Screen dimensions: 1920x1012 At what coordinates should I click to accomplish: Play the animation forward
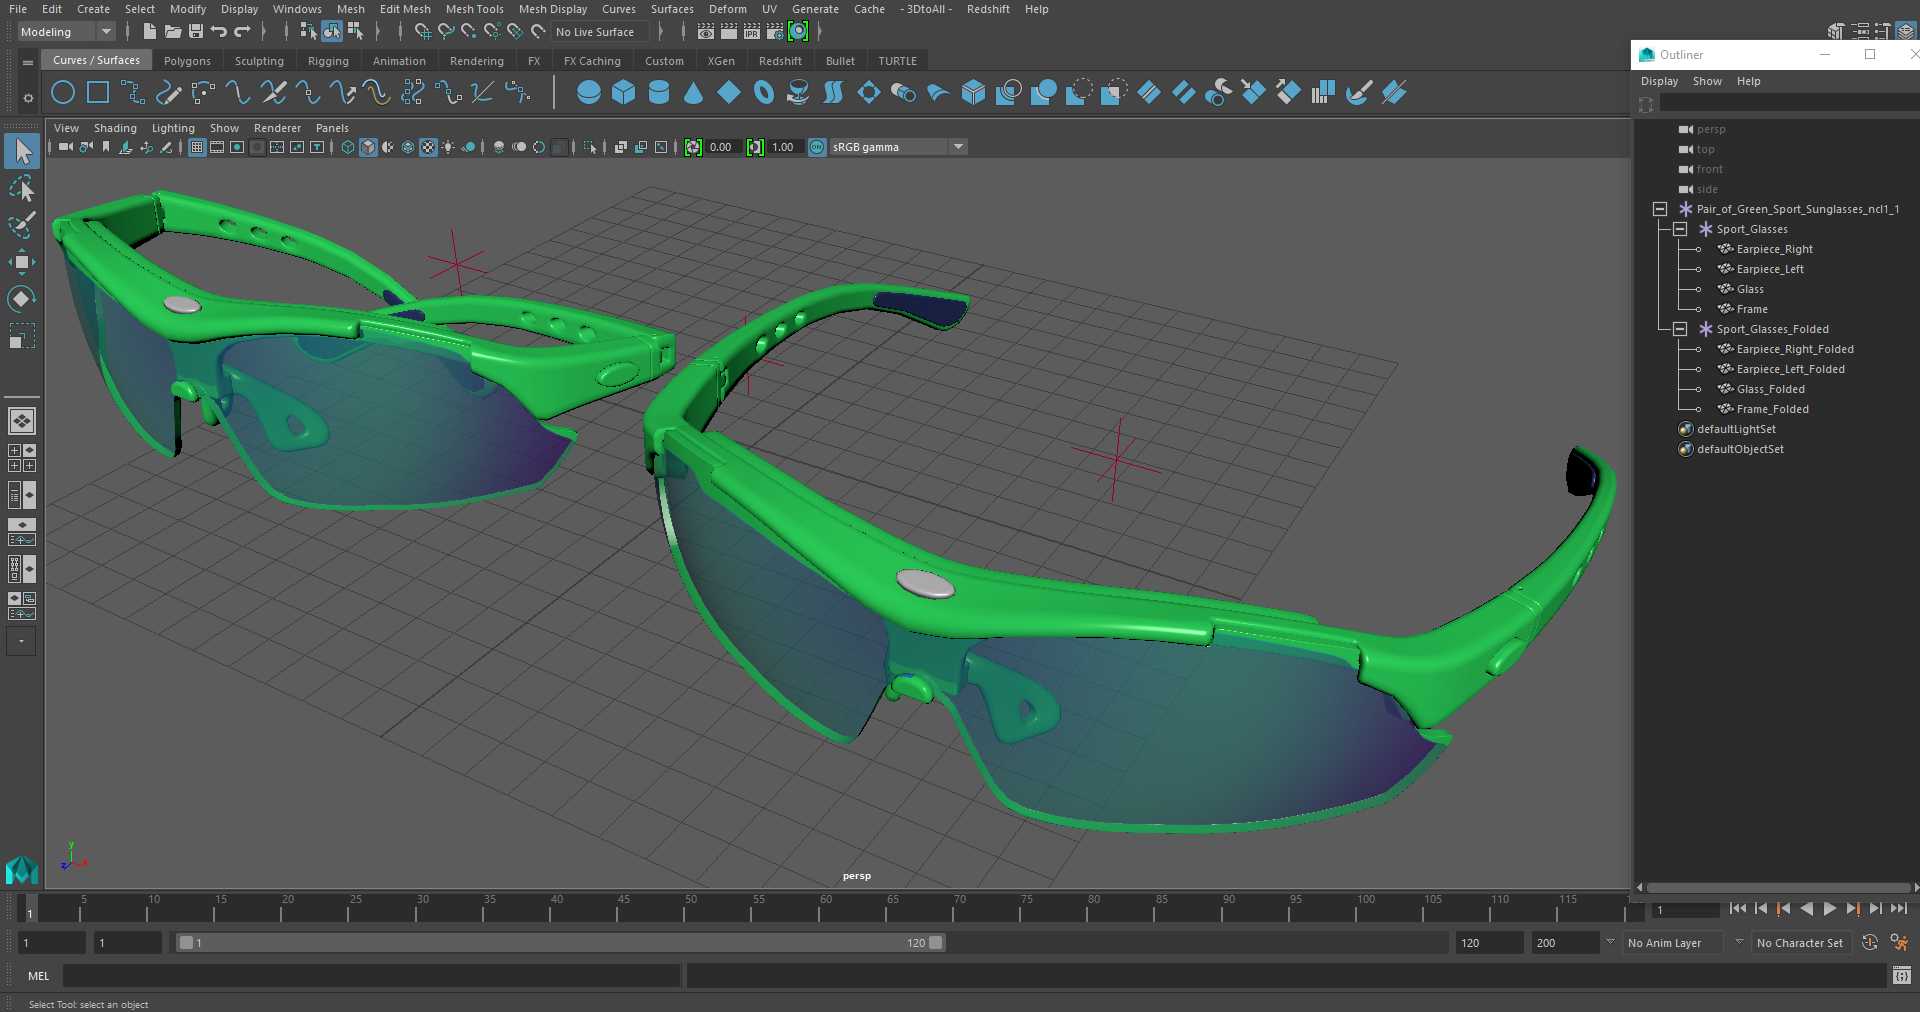pyautogui.click(x=1829, y=909)
